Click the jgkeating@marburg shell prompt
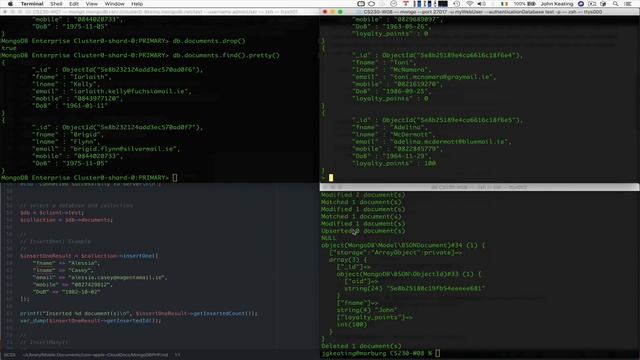Image resolution: width=640 pixels, height=360 pixels. coord(376,353)
